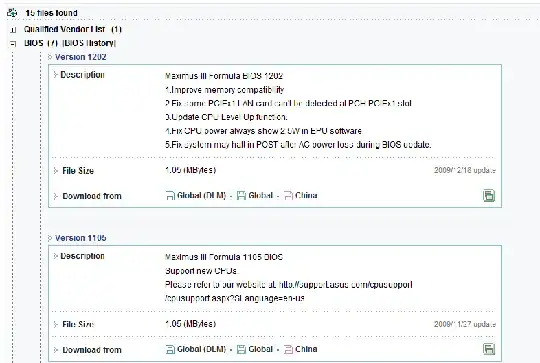Click the Version 1202 Description label

(x=82, y=75)
